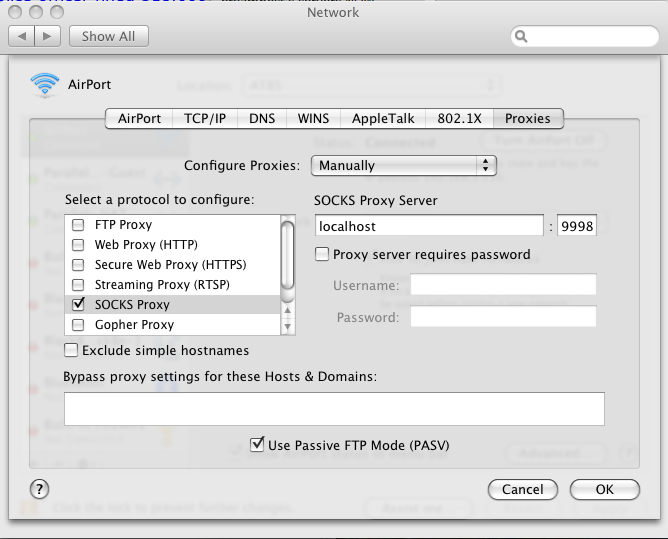Go back with the left arrow button
Viewport: 668px width, 539px height.
(22, 36)
